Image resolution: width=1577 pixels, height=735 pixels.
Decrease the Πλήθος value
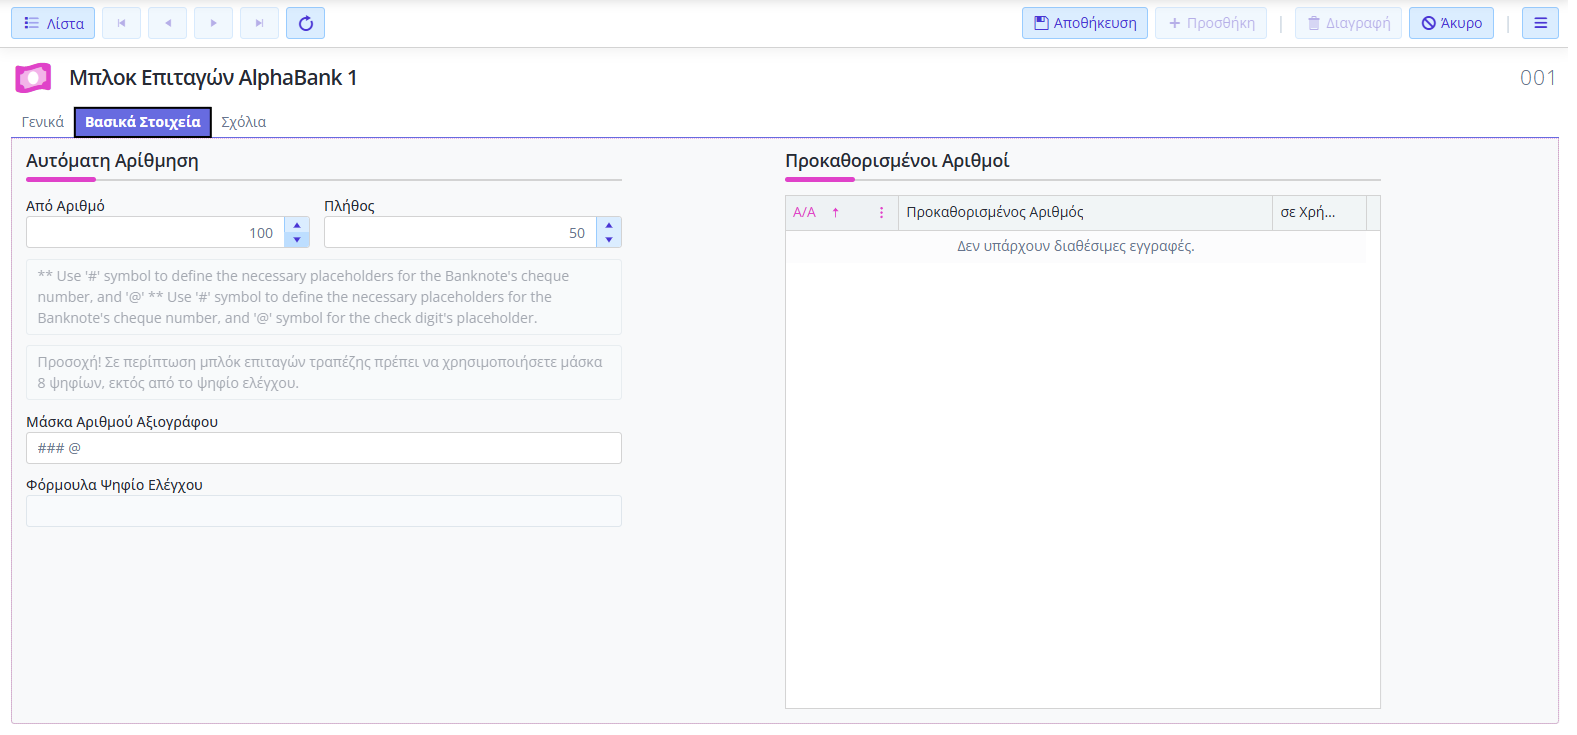coord(609,240)
